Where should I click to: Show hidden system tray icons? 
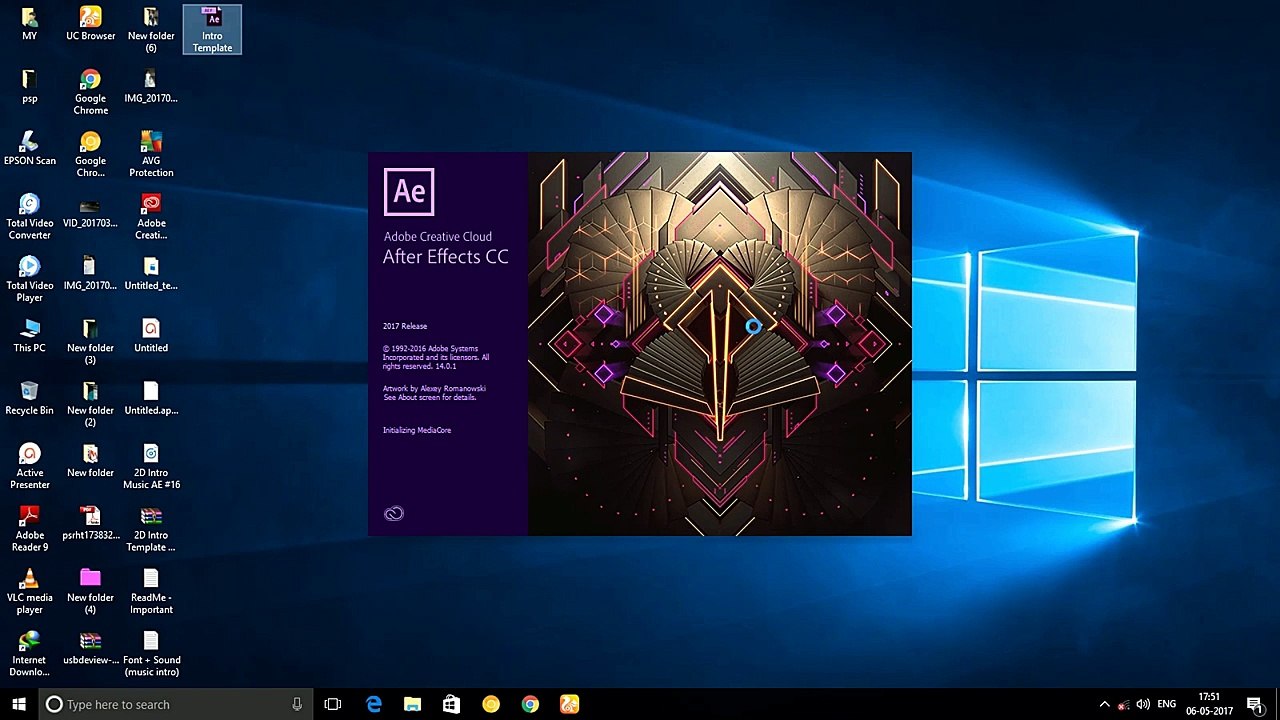click(1104, 704)
